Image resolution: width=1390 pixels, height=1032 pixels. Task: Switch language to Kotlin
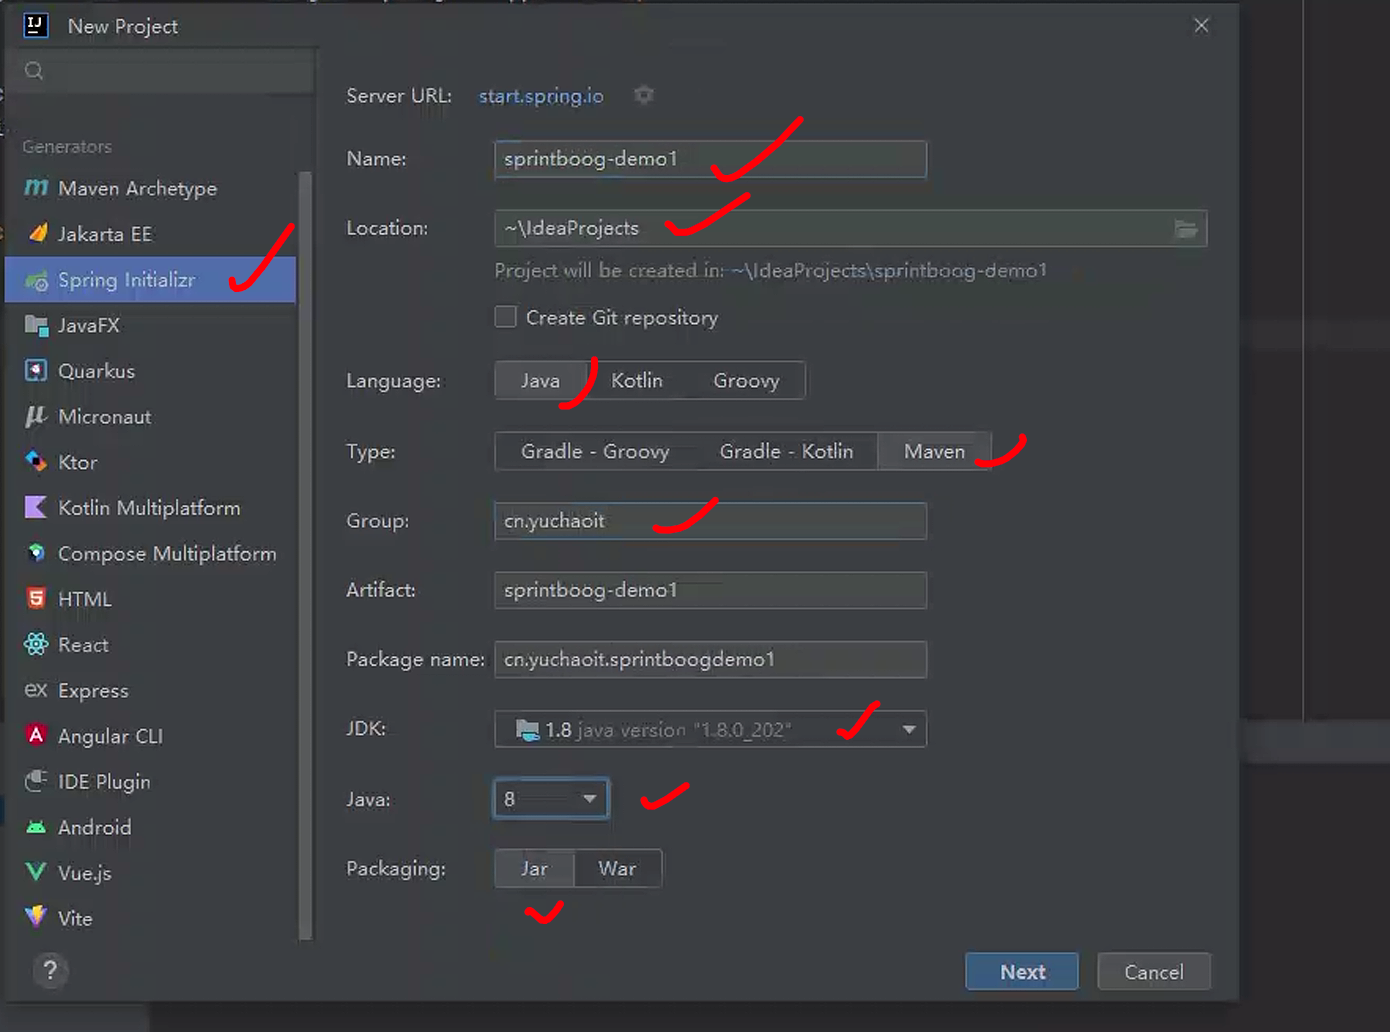point(636,381)
